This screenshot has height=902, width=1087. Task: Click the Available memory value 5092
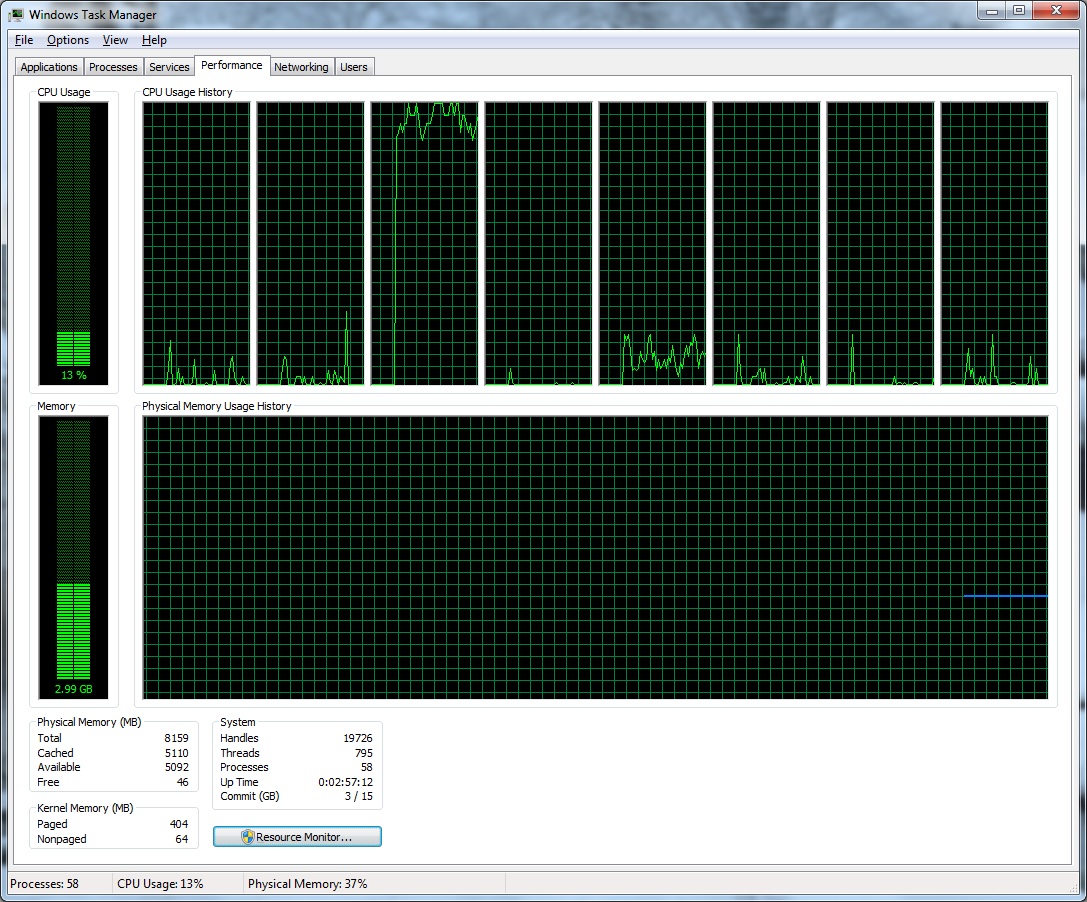pos(176,767)
